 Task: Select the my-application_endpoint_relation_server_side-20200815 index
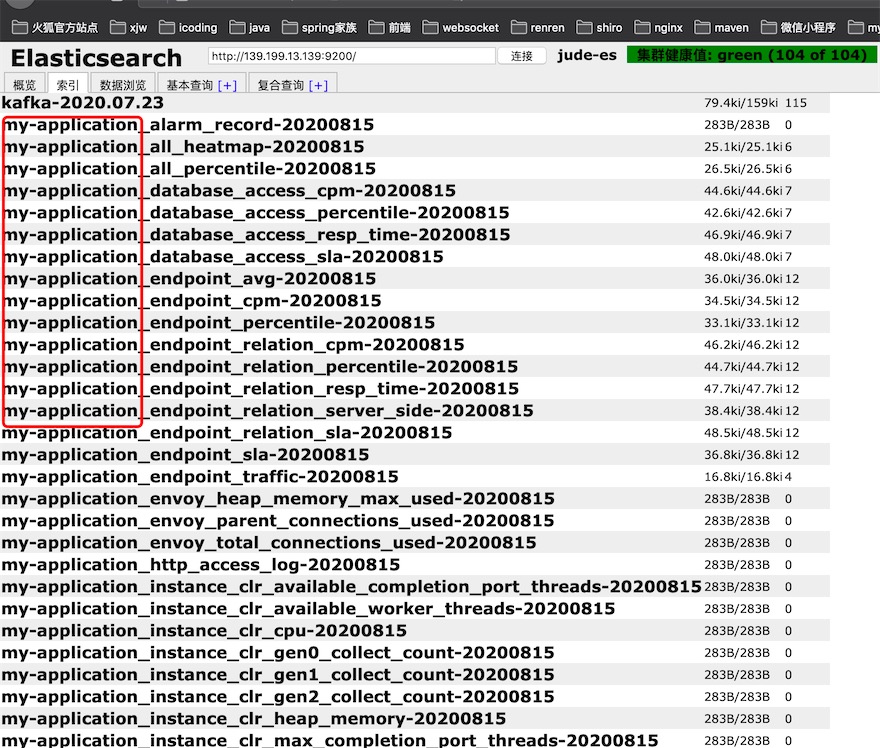pyautogui.click(x=268, y=410)
